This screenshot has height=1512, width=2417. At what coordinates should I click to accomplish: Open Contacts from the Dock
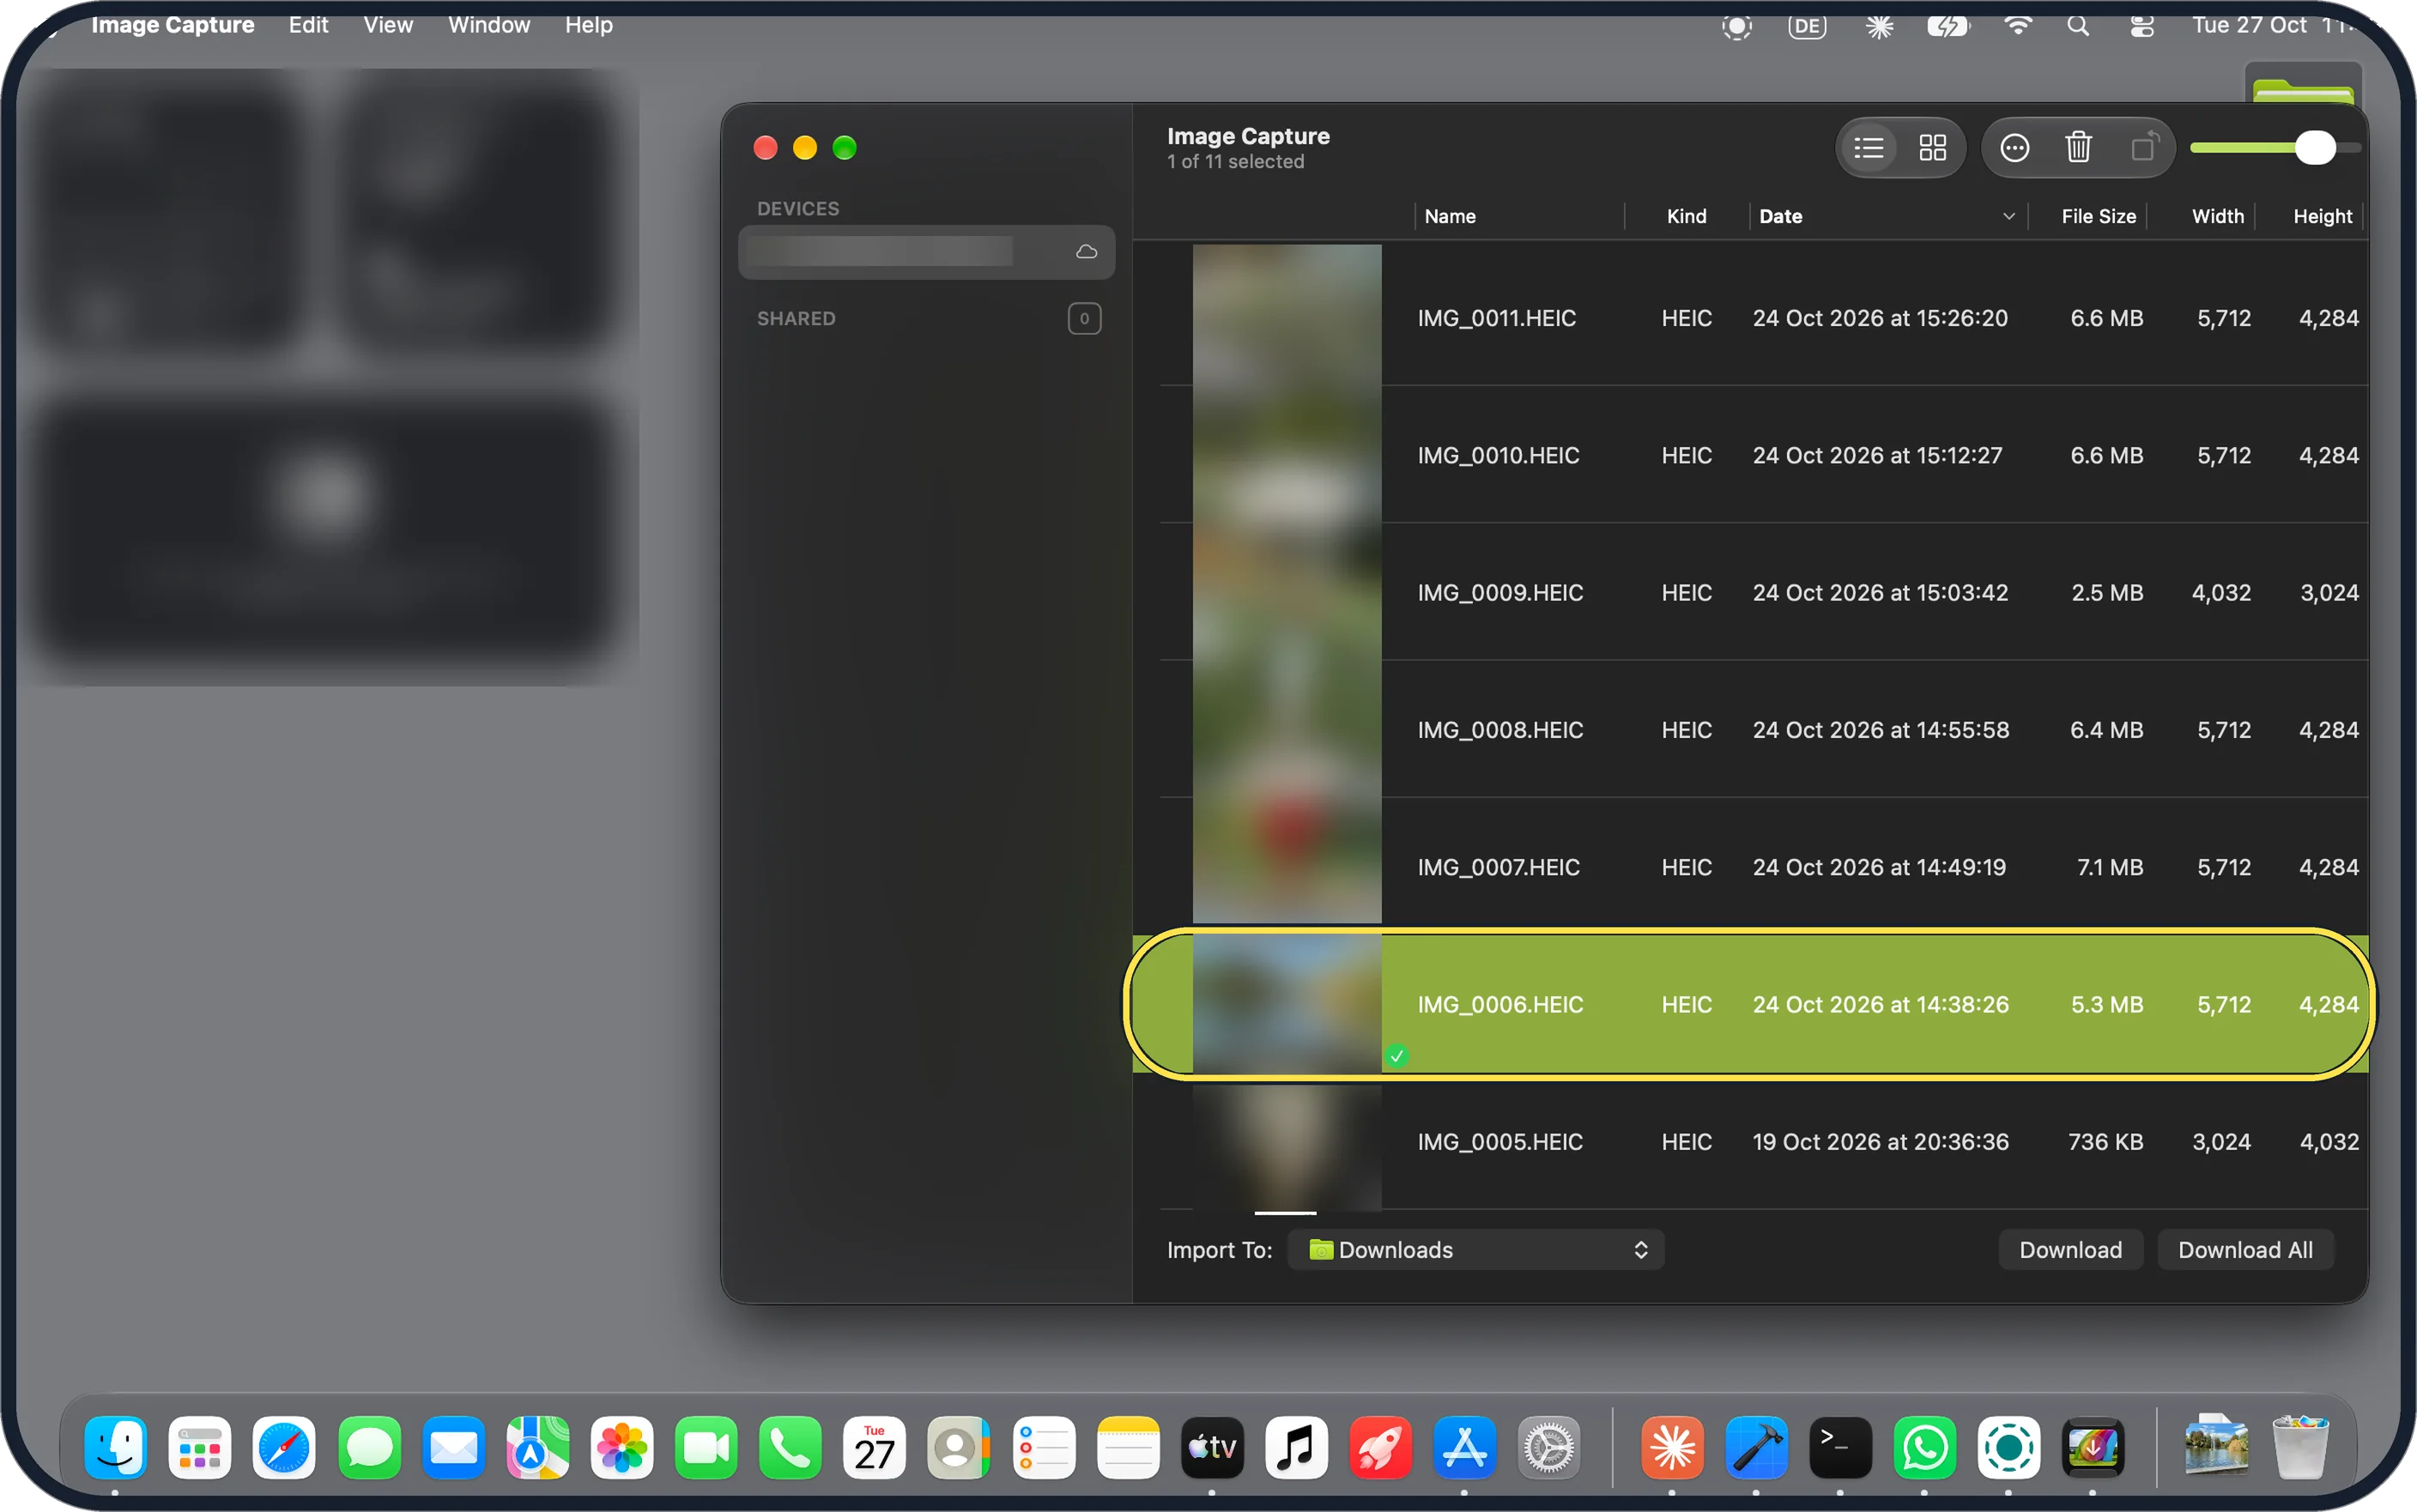pos(958,1448)
